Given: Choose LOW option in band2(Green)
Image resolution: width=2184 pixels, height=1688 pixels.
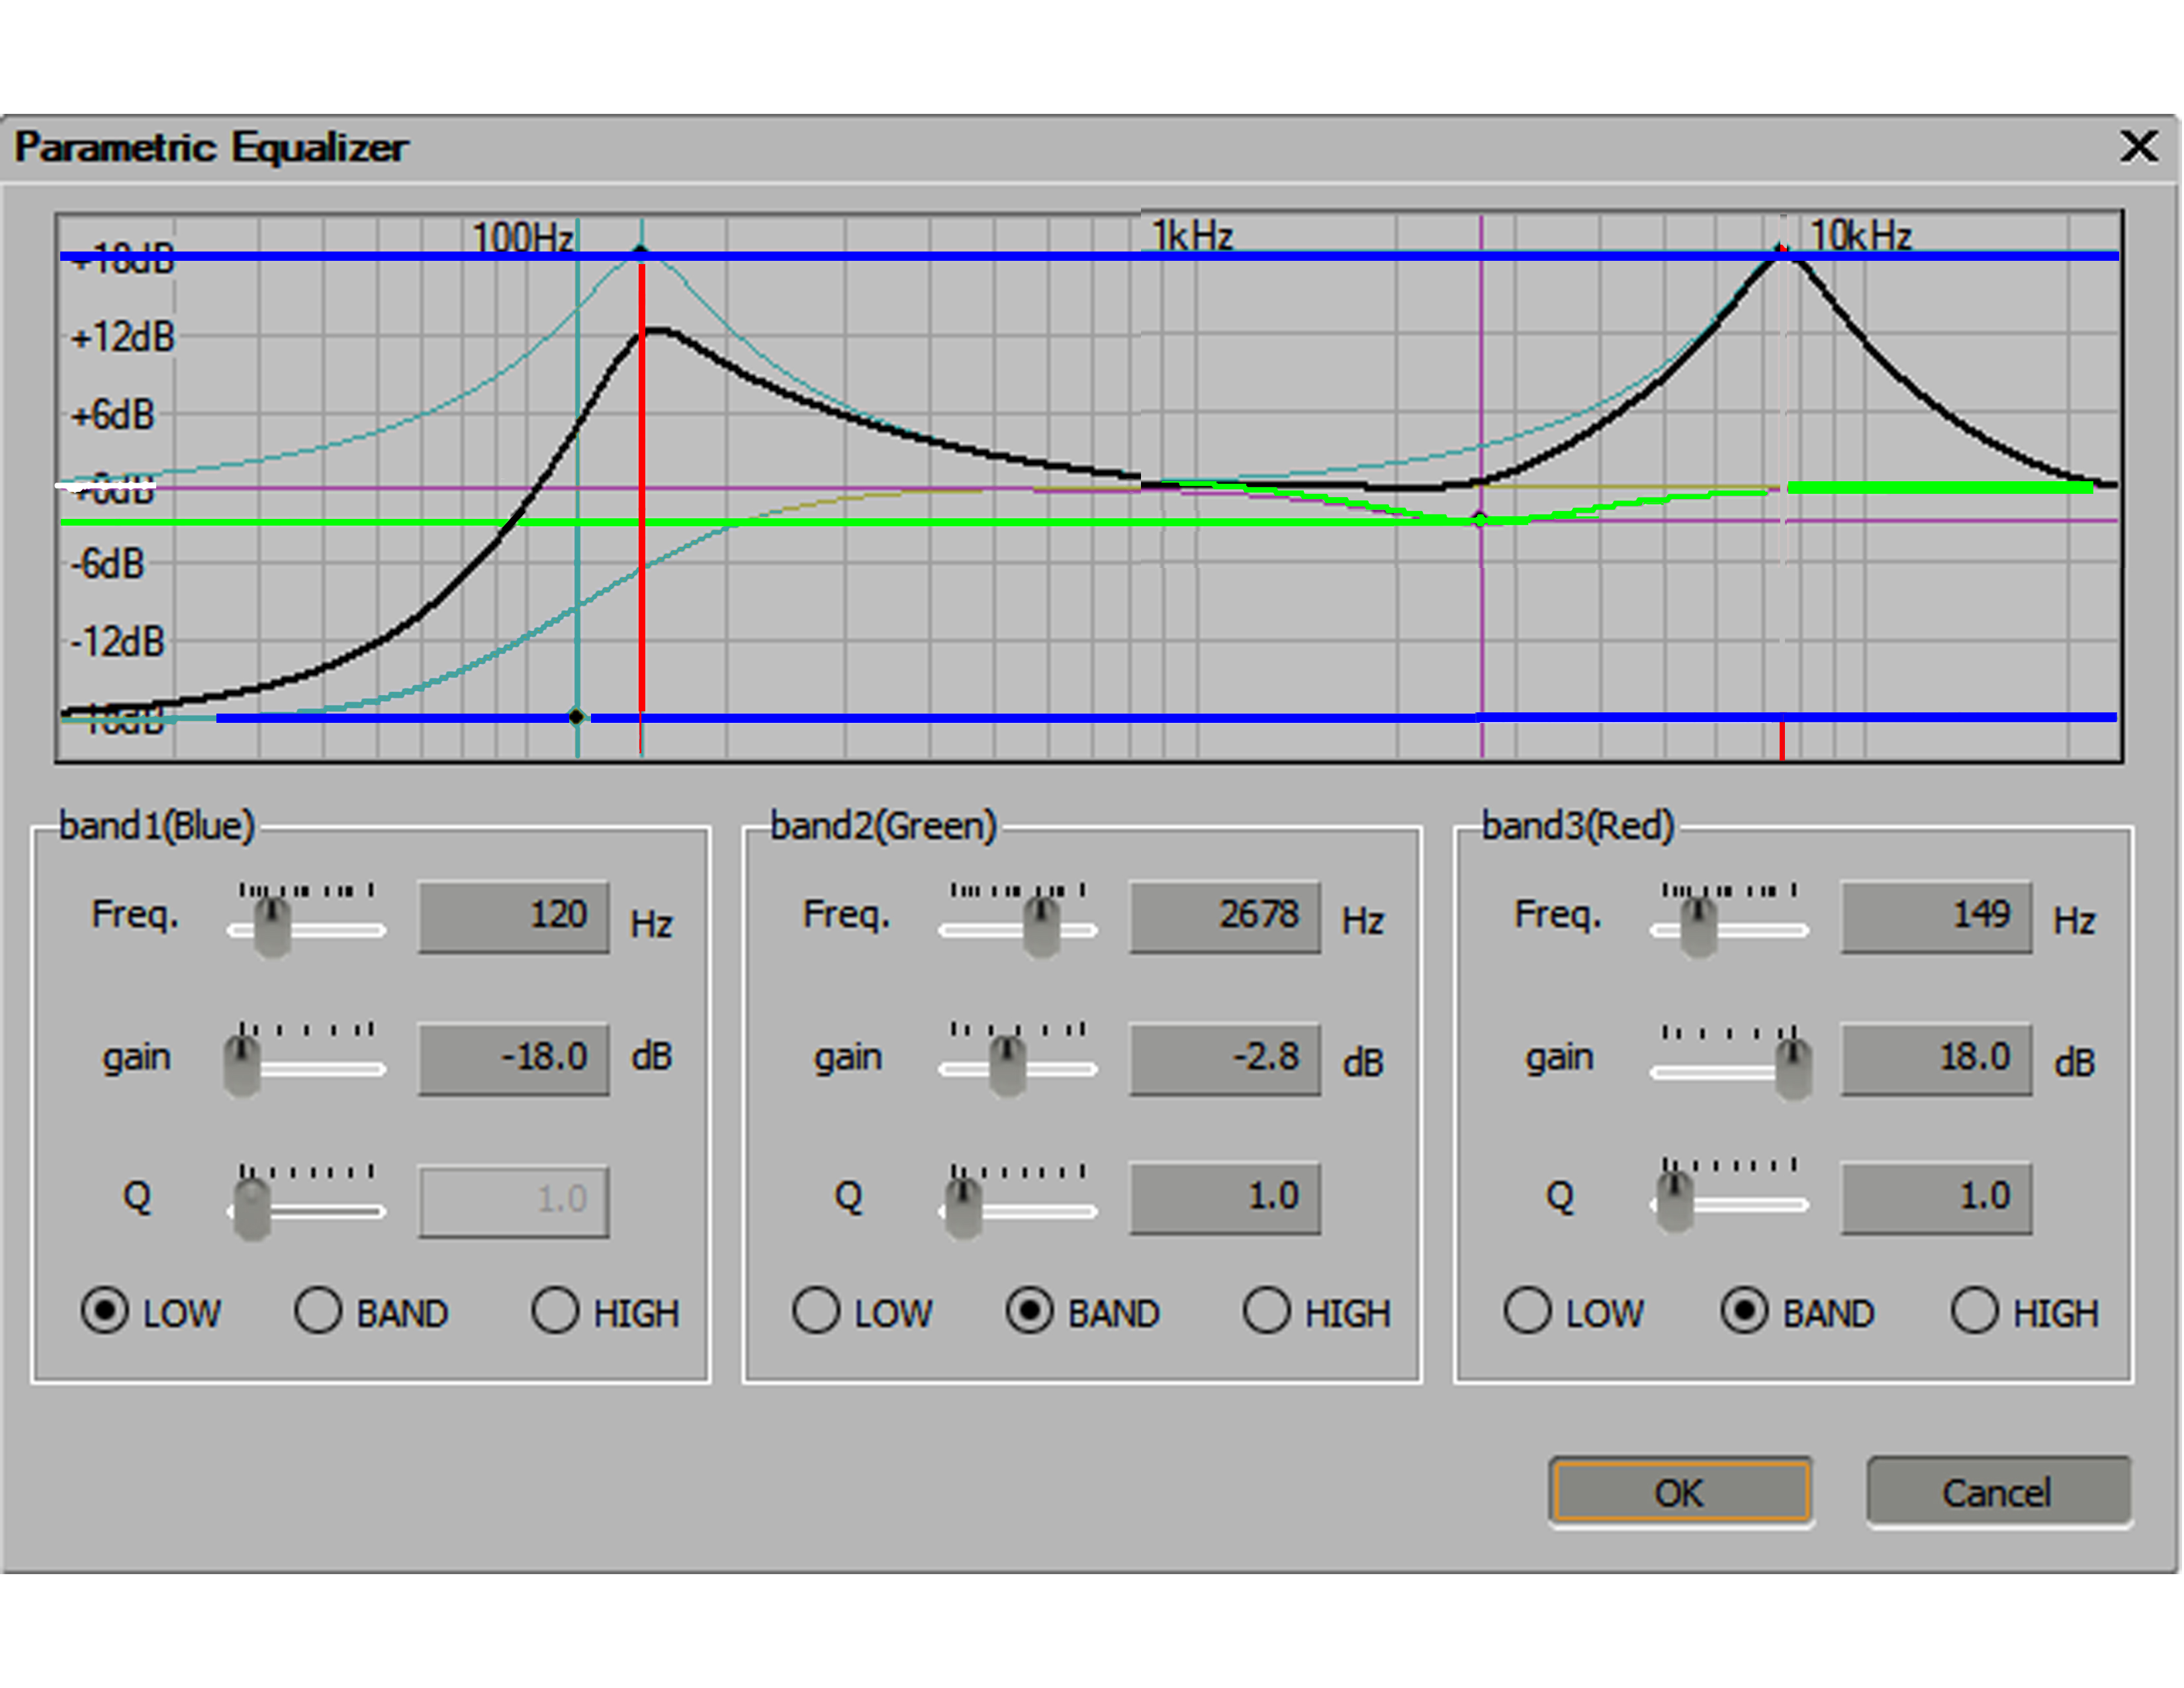Looking at the screenshot, I should (816, 1311).
